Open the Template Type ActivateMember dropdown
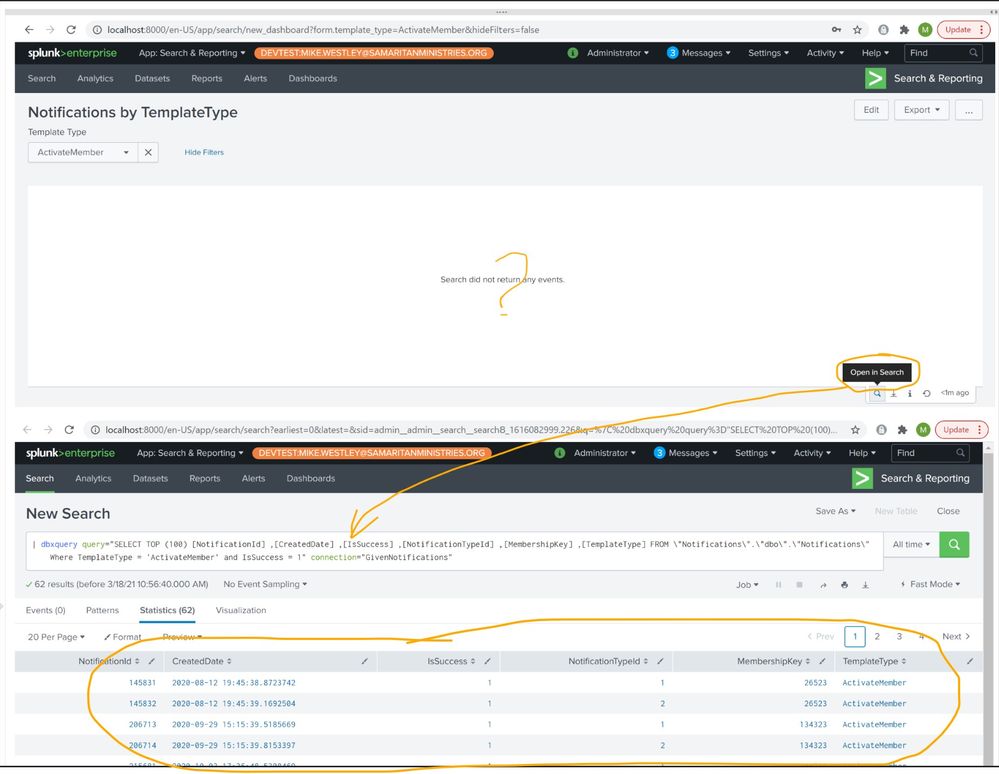Image resolution: width=999 pixels, height=774 pixels. (83, 153)
